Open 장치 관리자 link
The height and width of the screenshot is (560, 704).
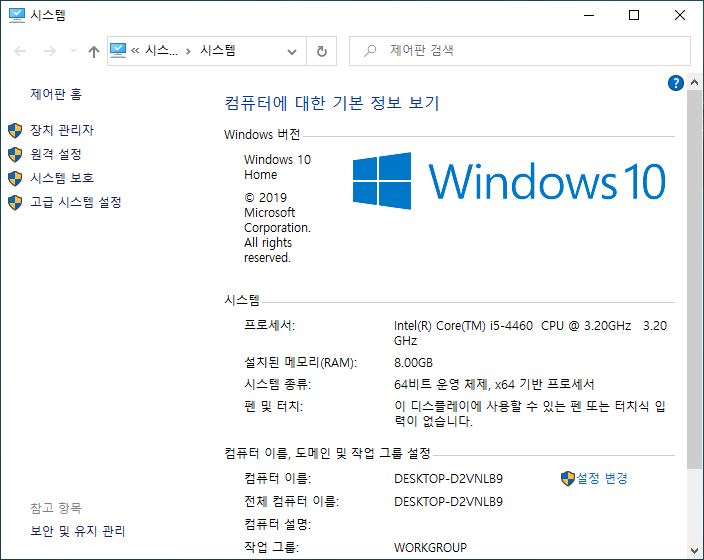[x=62, y=130]
